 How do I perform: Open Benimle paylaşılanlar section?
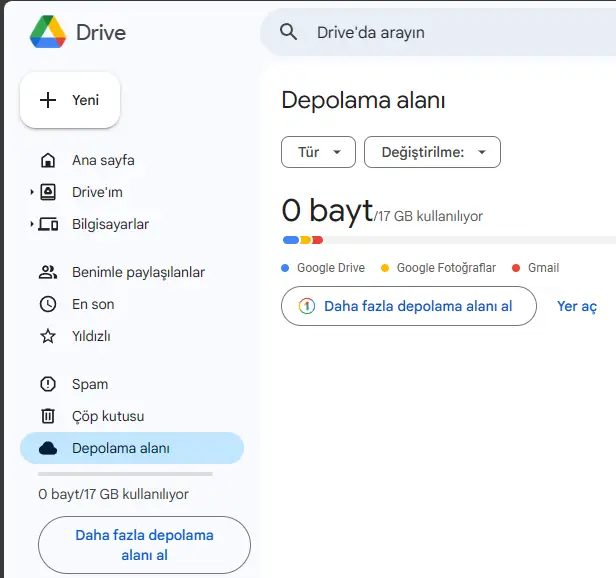tap(132, 272)
